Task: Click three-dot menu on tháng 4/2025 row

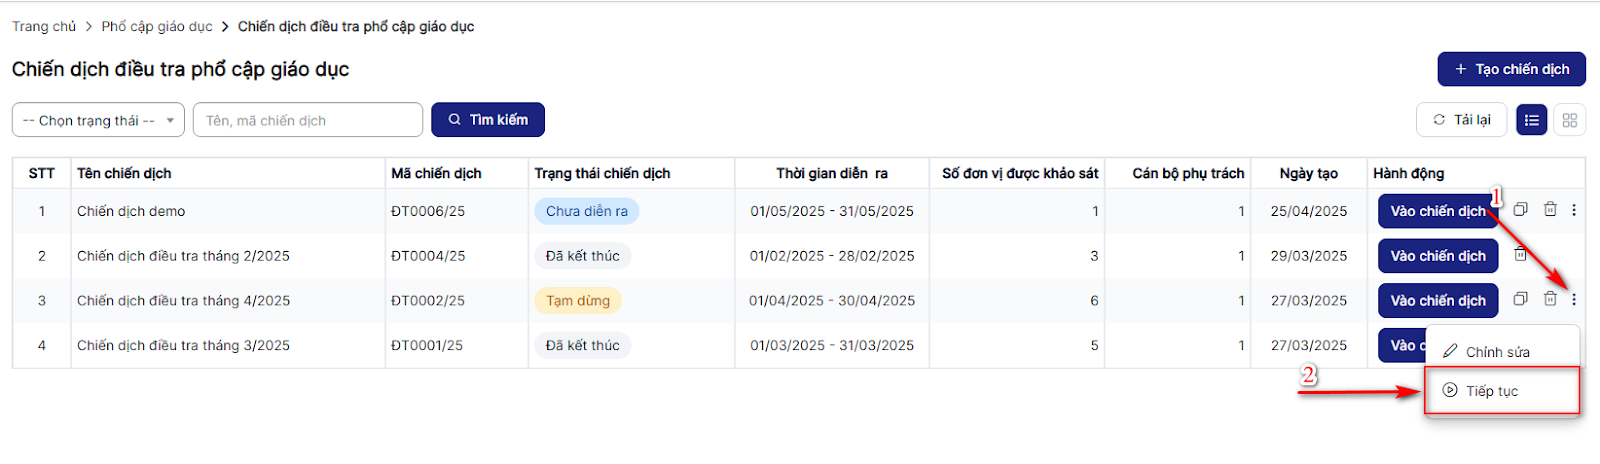Action: (x=1574, y=299)
